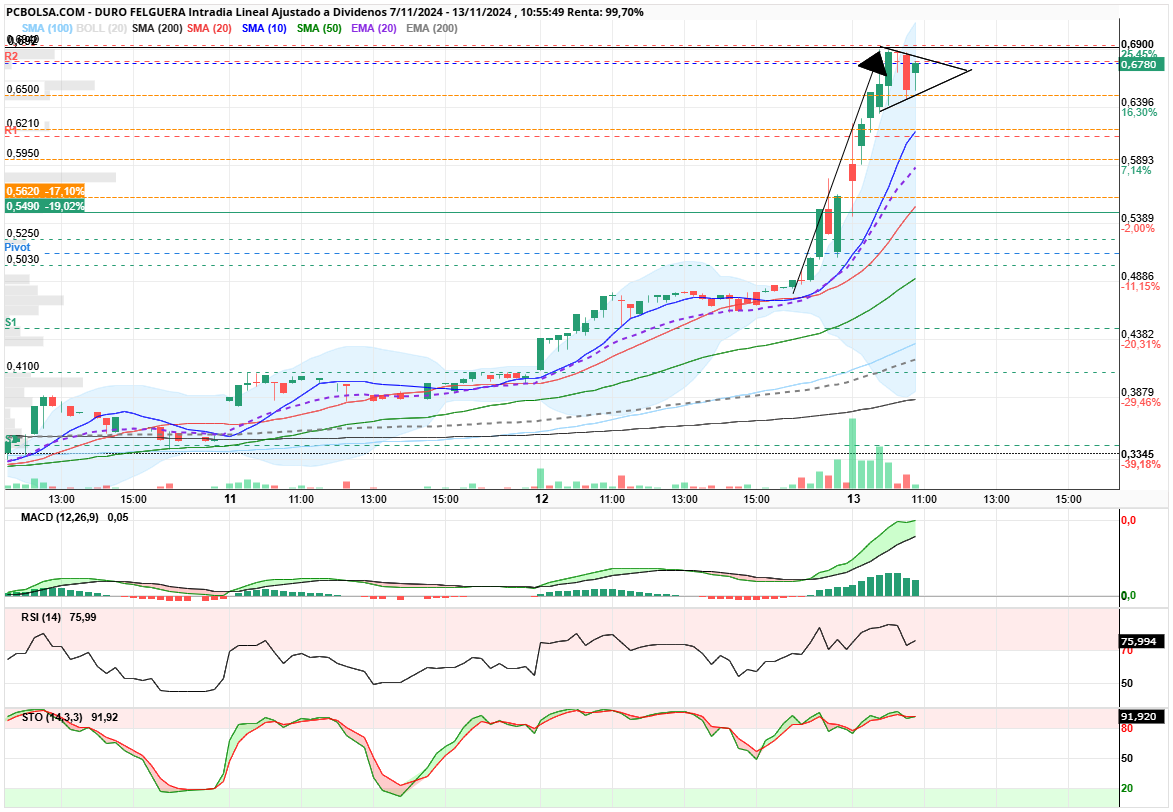Click the 16,30% percentage label
The width and height of the screenshot is (1173, 812).
pos(1139,112)
